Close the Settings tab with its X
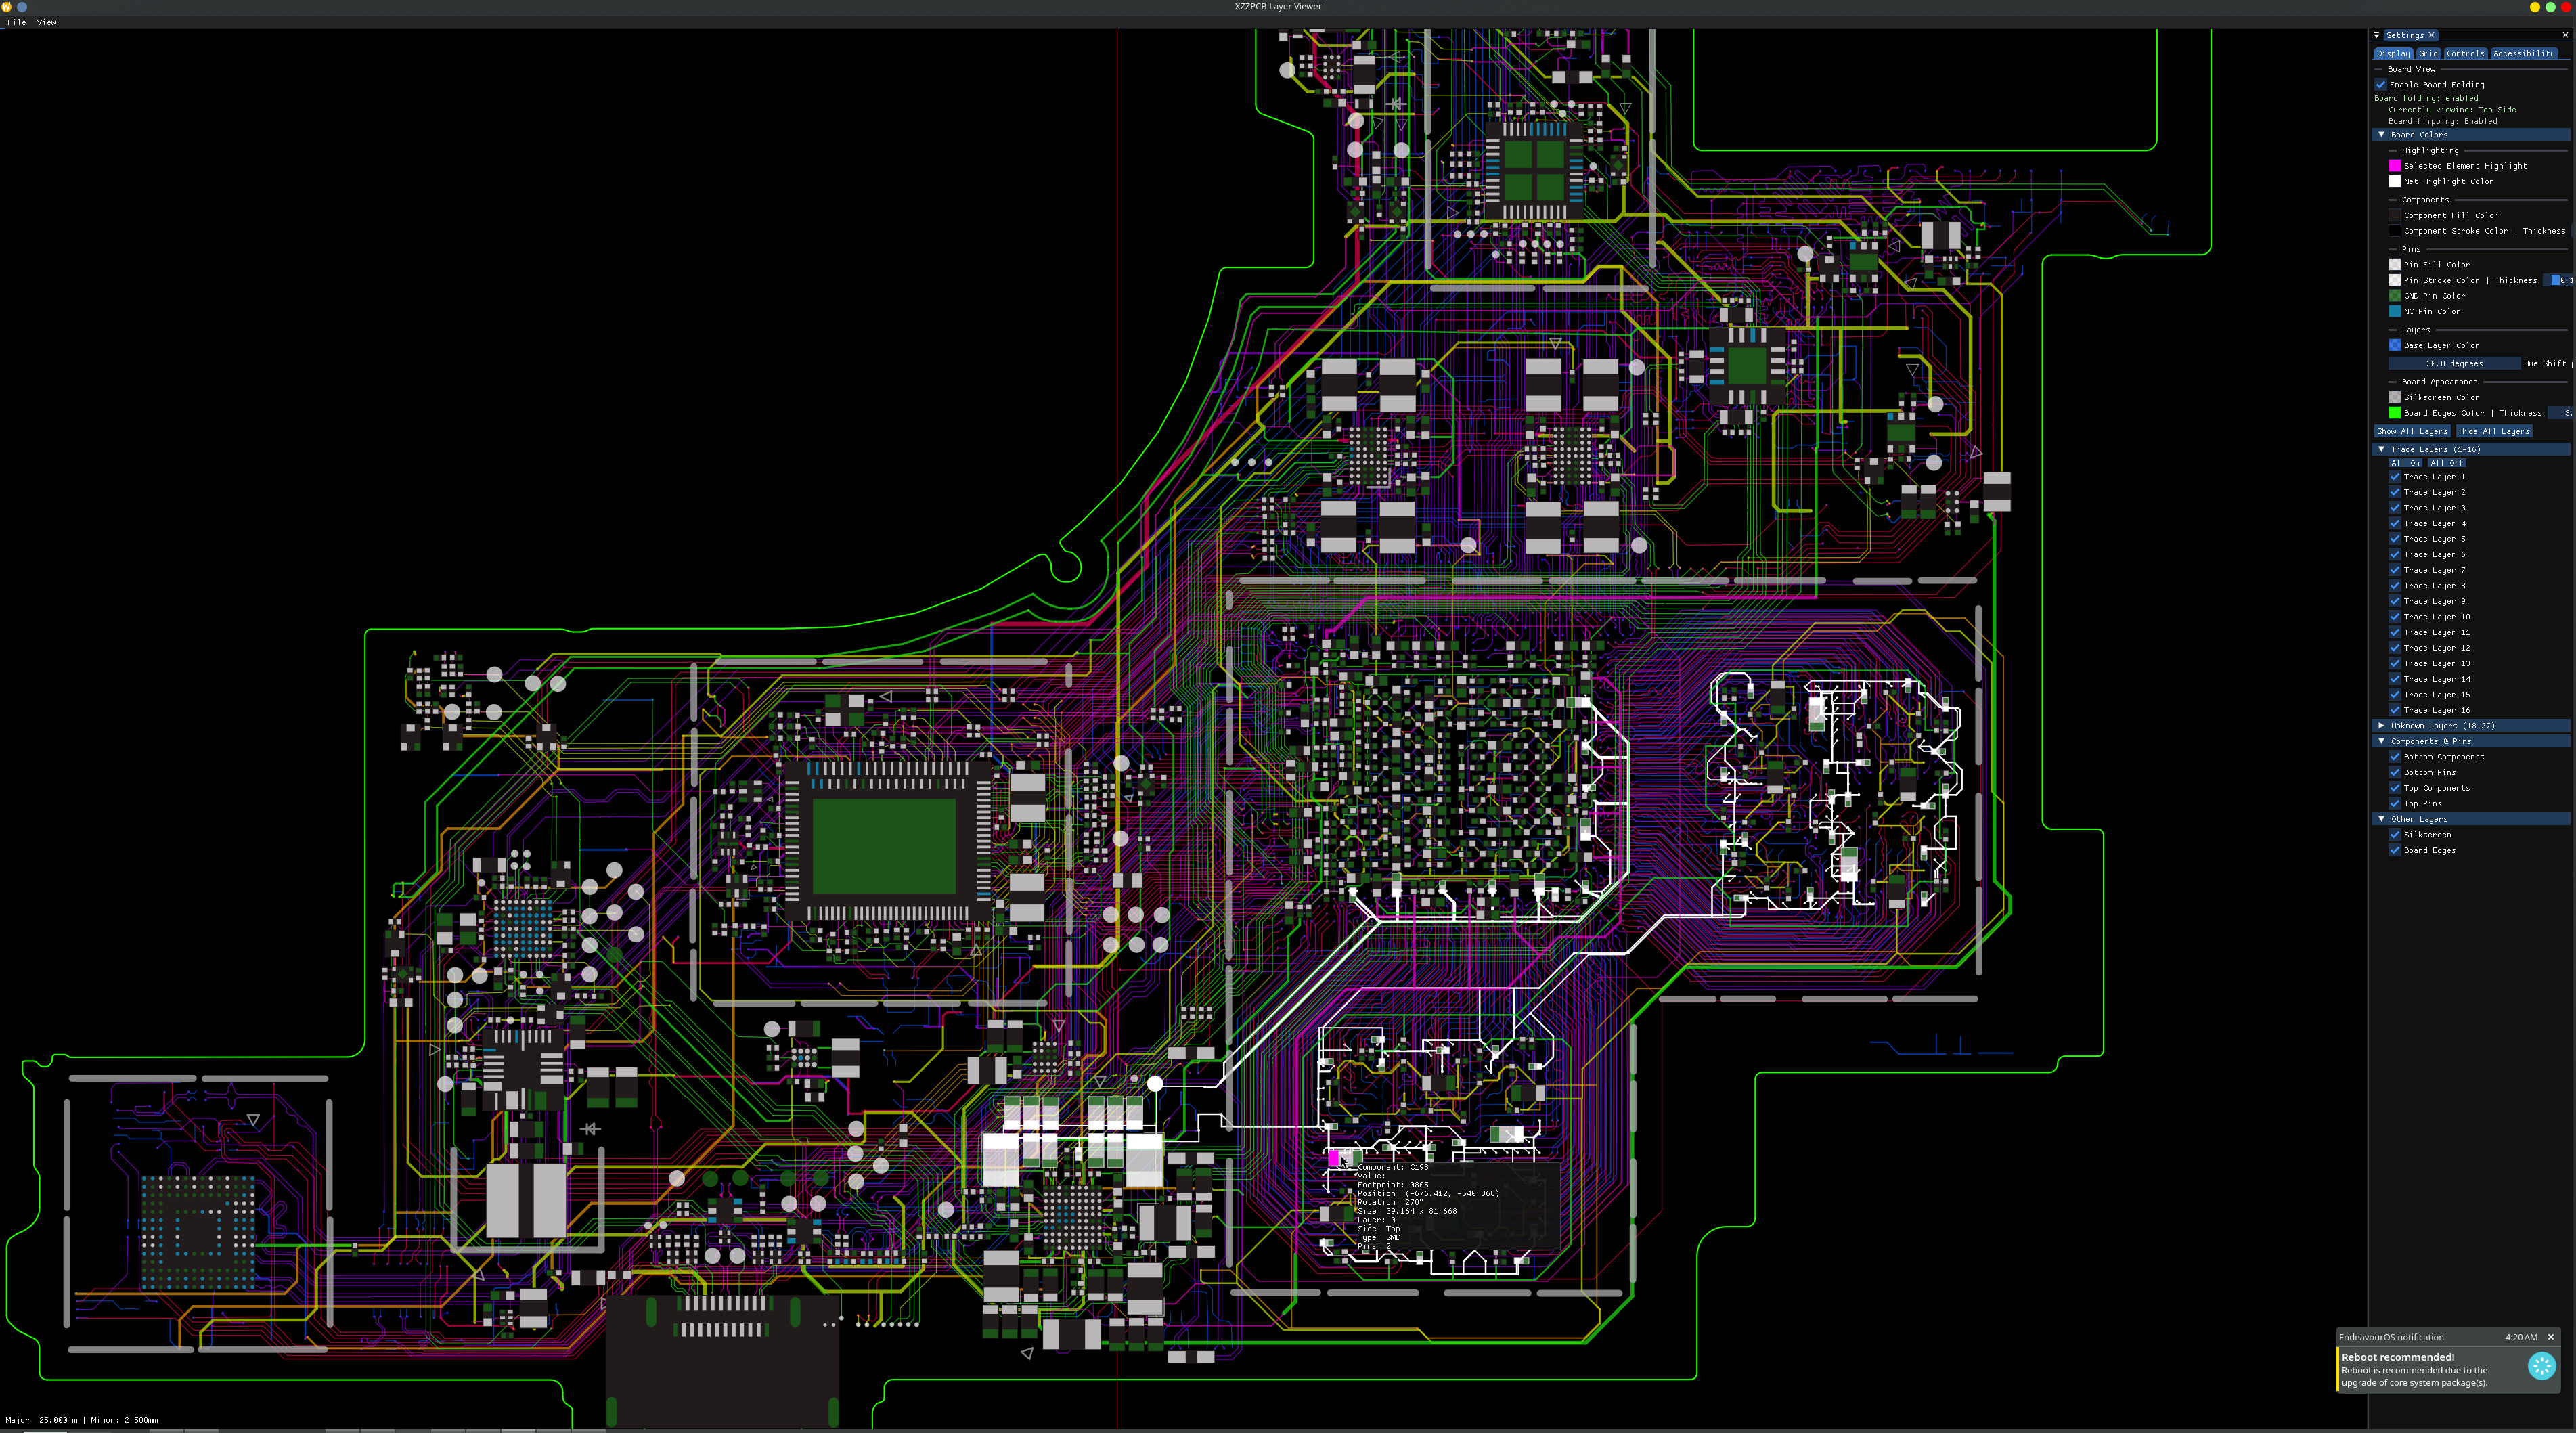Screen dimensions: 2576x1433 point(2431,35)
